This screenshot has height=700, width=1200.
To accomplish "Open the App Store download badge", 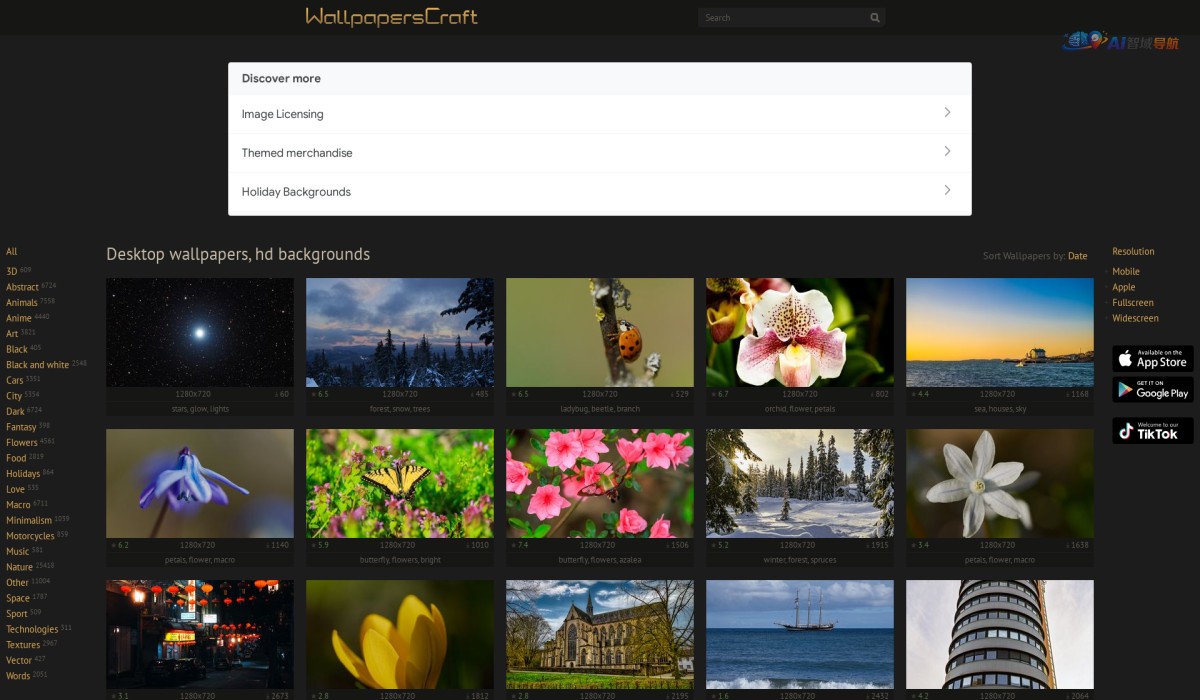I will pos(1152,359).
